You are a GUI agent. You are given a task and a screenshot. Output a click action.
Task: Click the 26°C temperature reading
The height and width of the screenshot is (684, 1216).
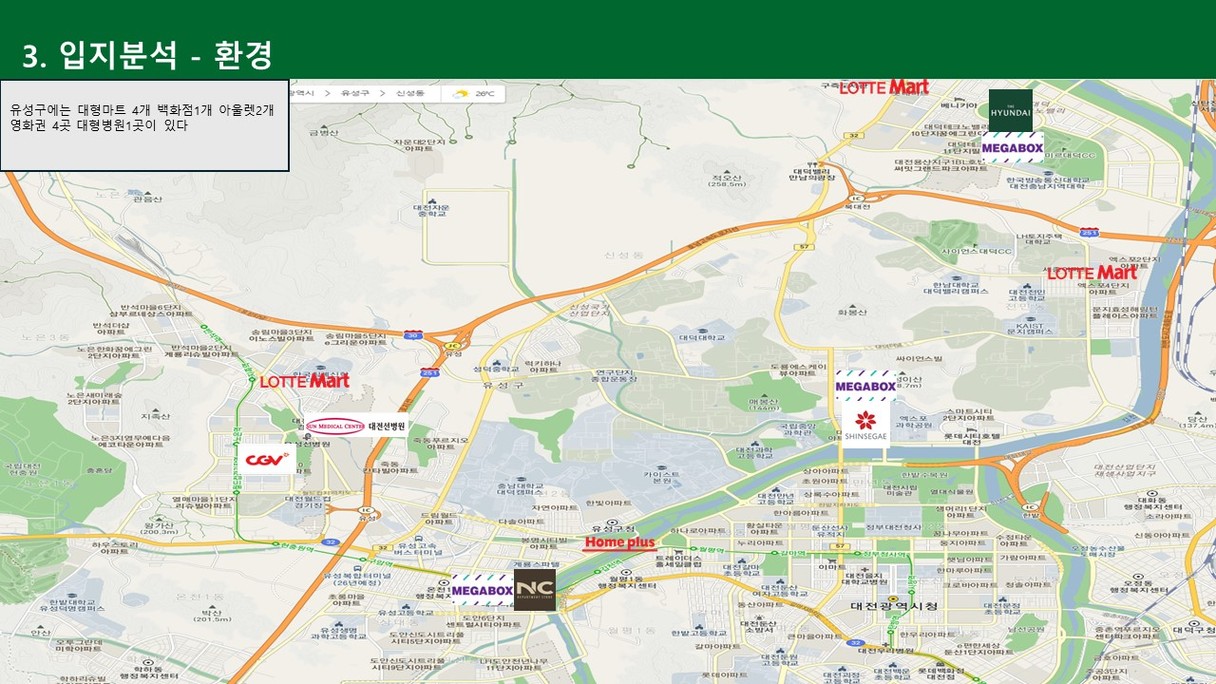pyautogui.click(x=485, y=93)
